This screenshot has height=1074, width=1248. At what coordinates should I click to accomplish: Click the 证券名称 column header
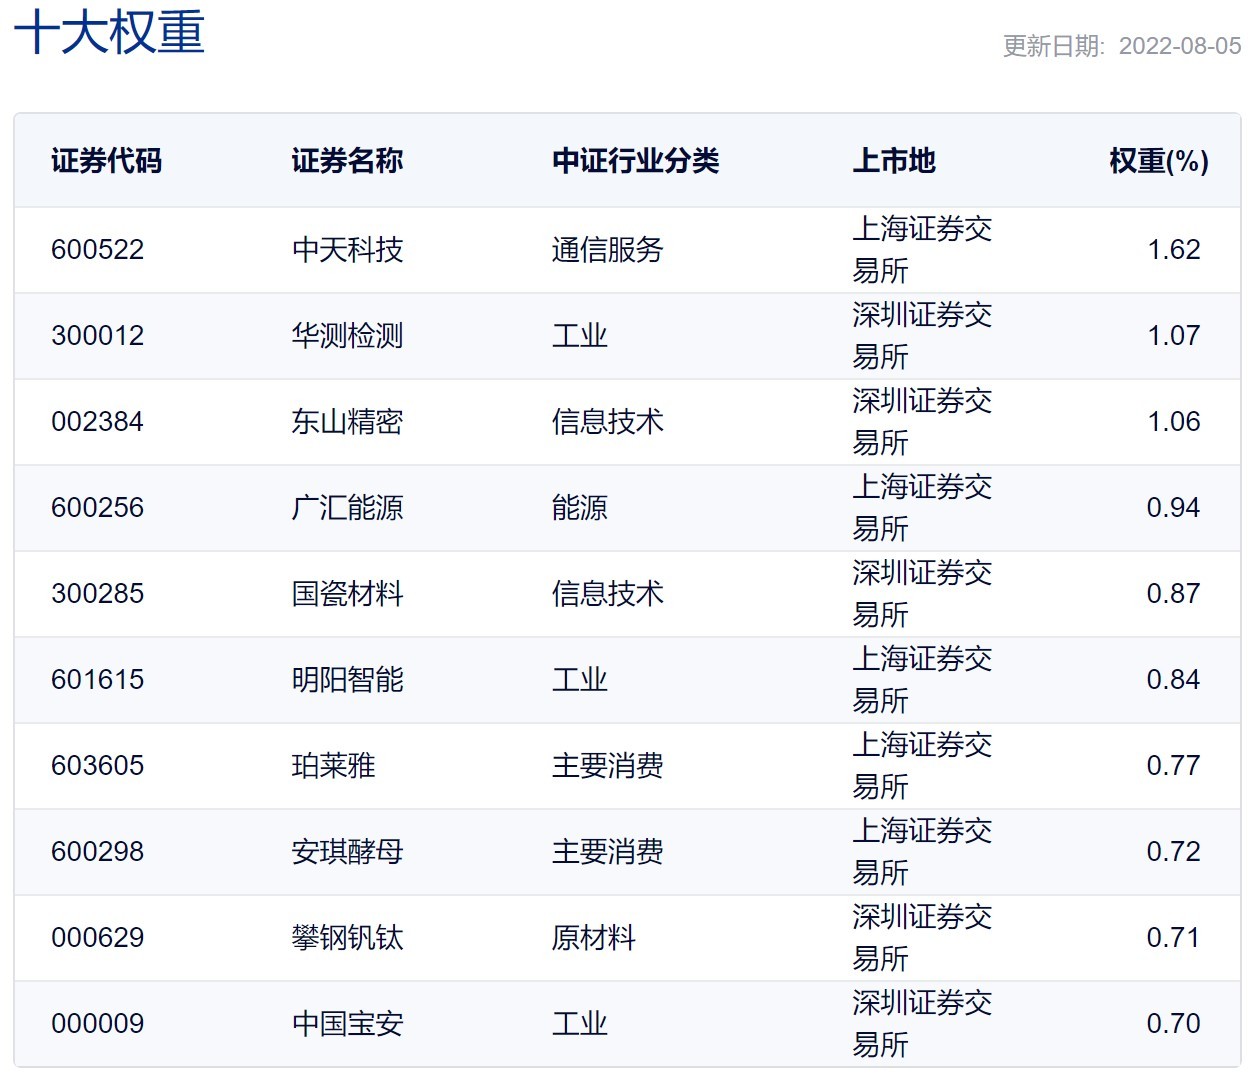pos(345,160)
